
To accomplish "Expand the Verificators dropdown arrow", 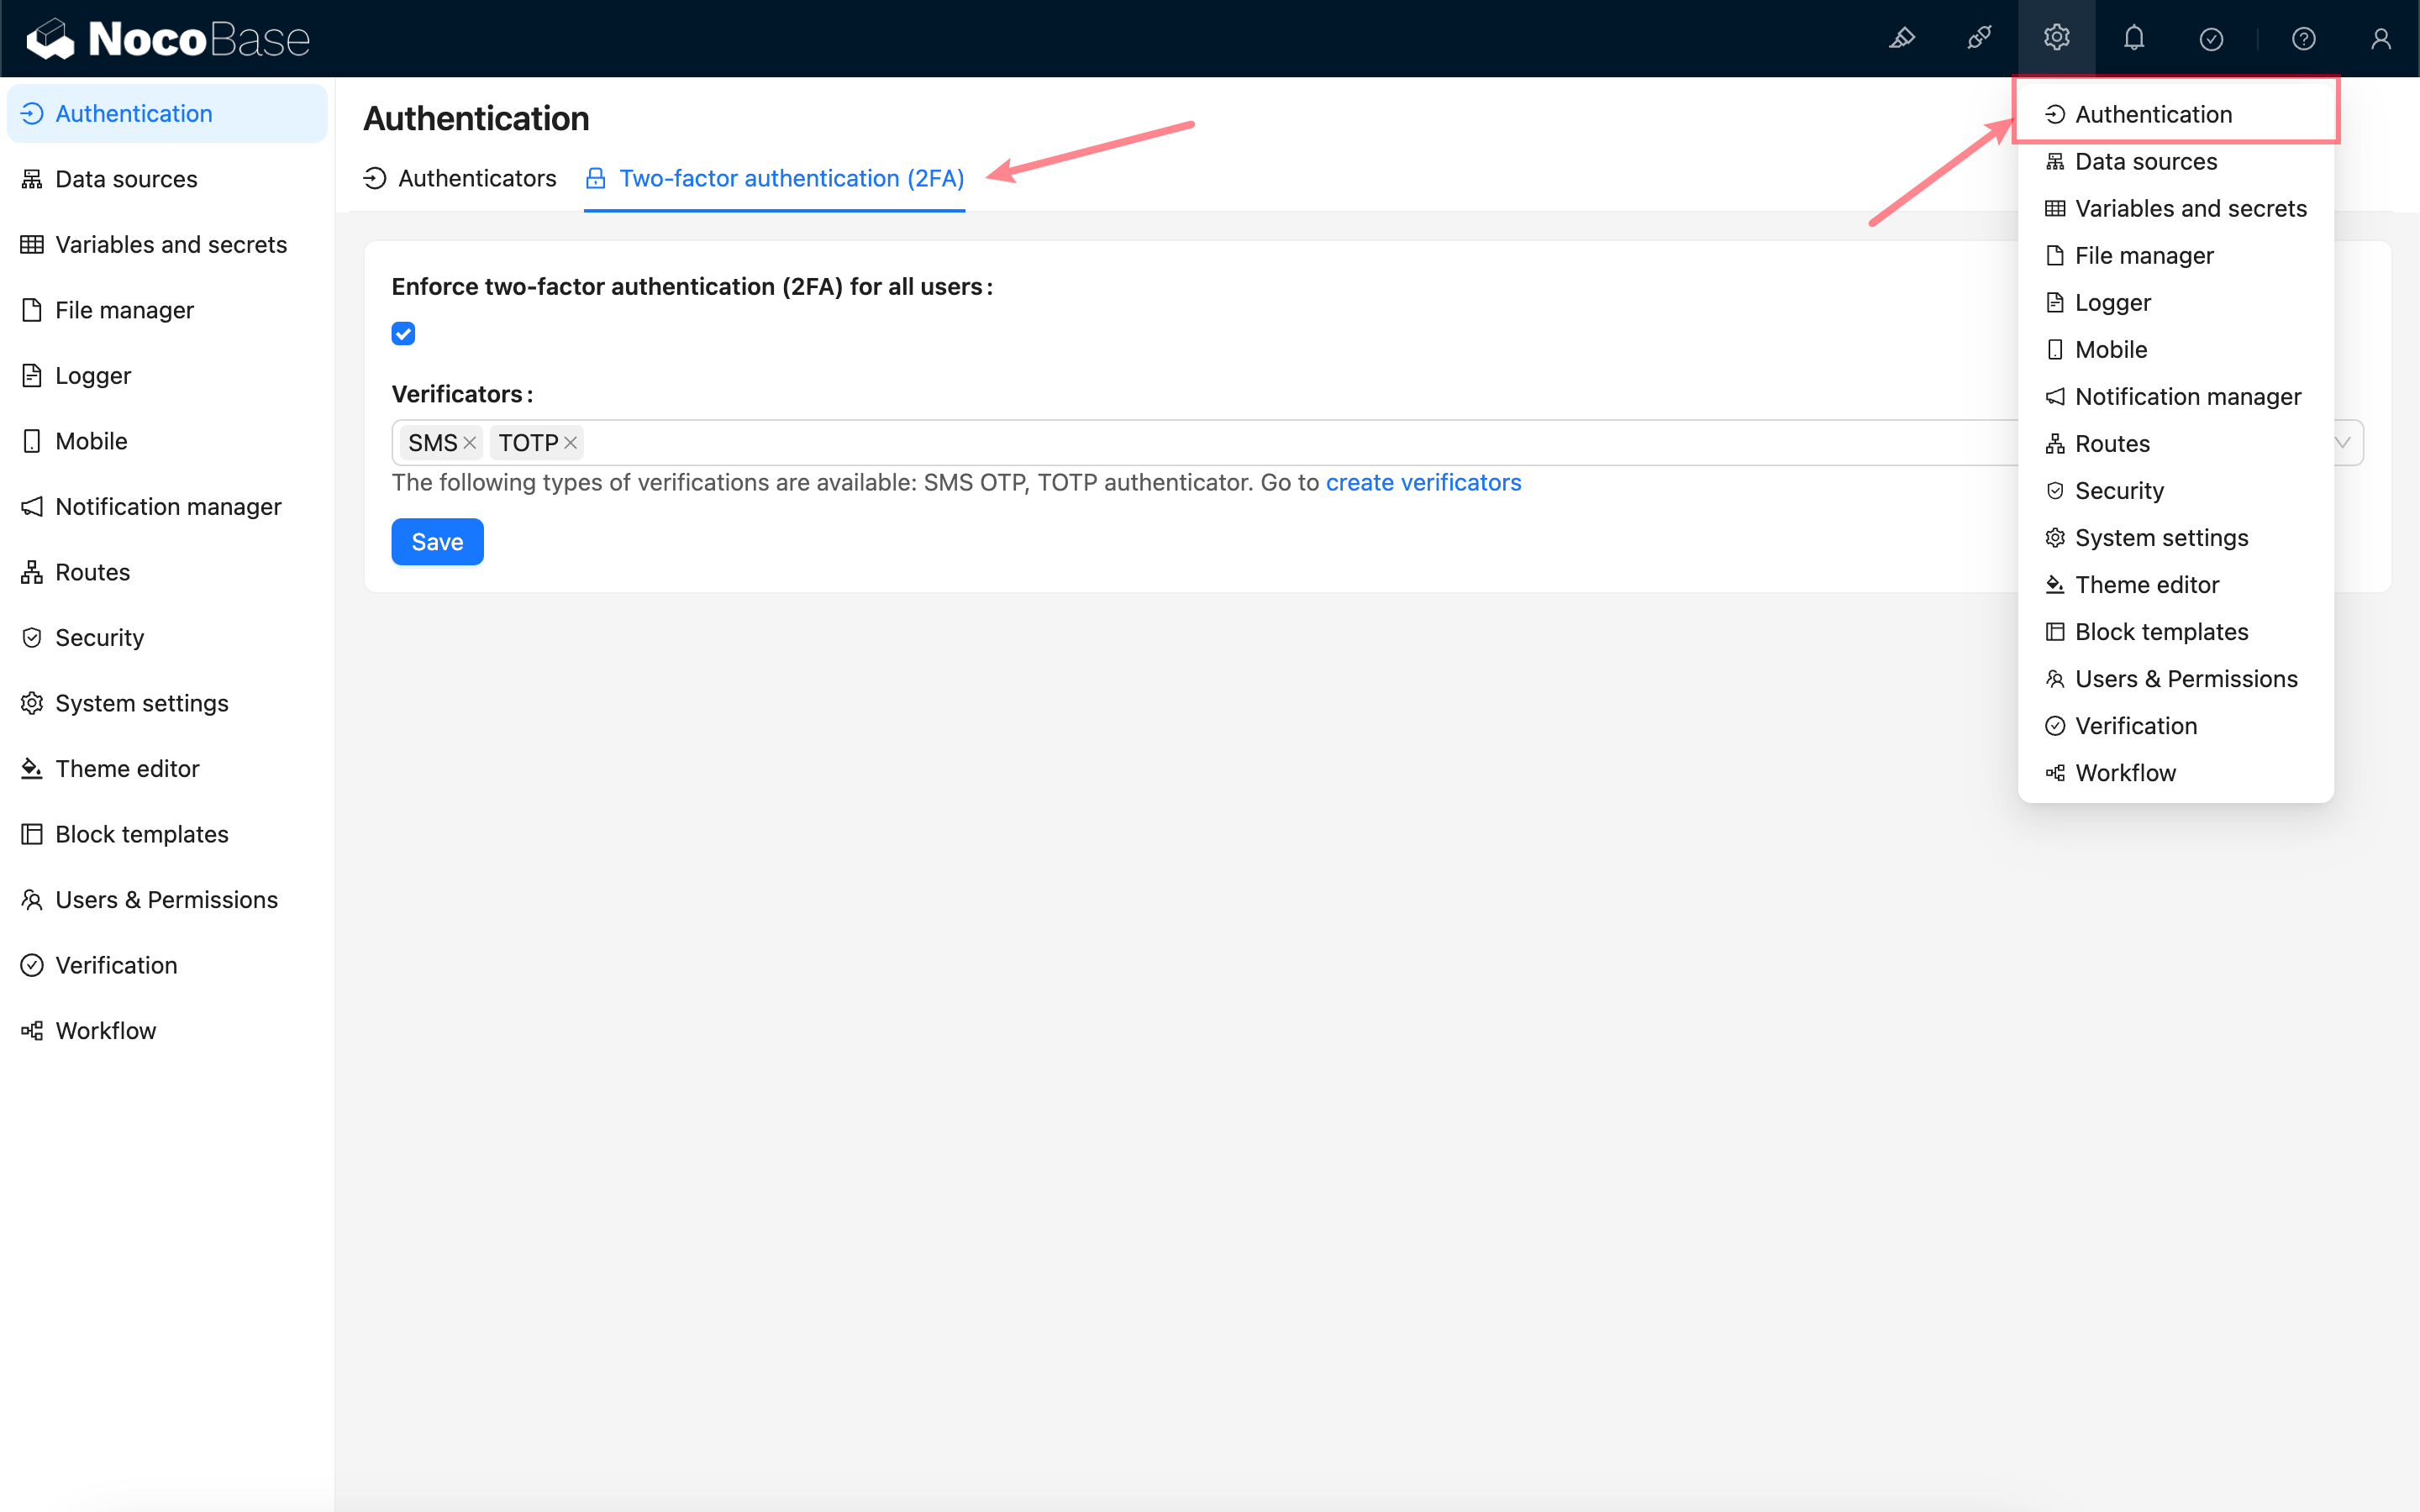I will pyautogui.click(x=2343, y=443).
